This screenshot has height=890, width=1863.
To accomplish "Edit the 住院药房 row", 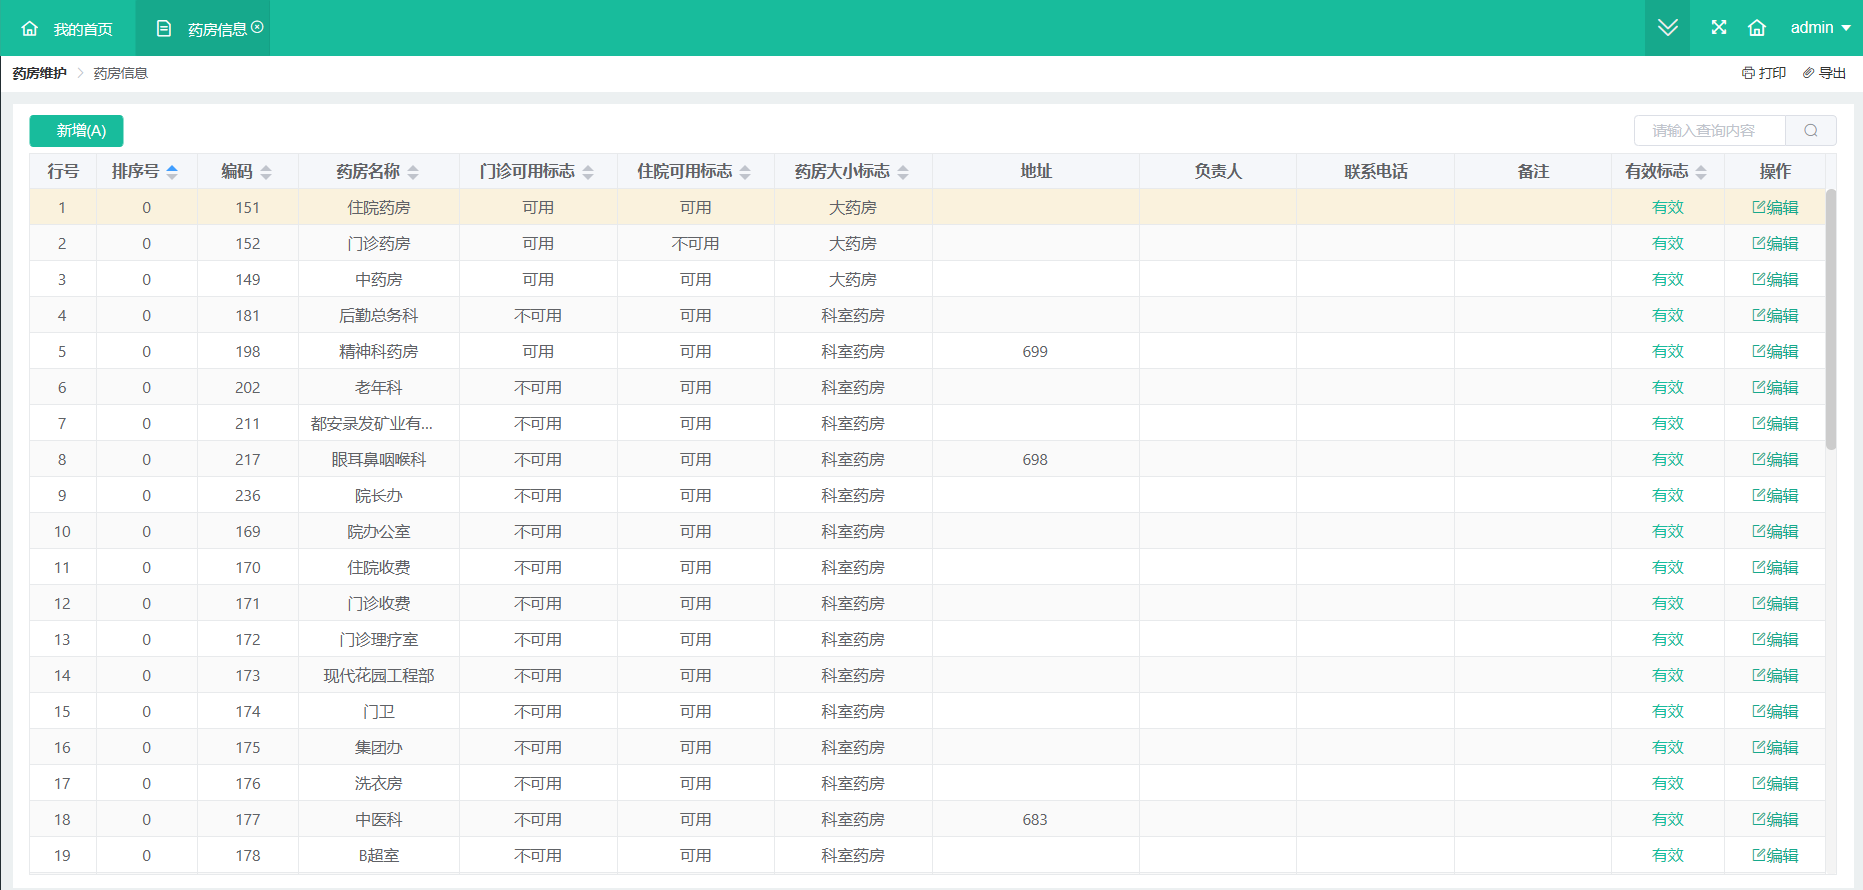I will pyautogui.click(x=1775, y=208).
